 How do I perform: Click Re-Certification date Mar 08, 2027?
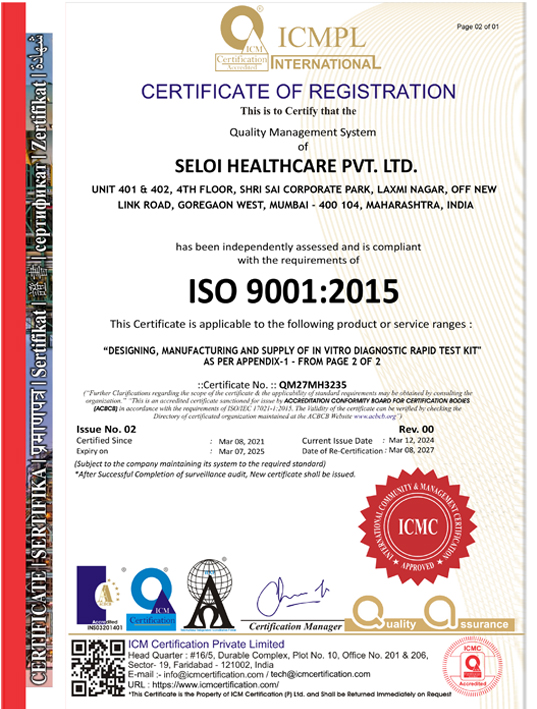(411, 450)
